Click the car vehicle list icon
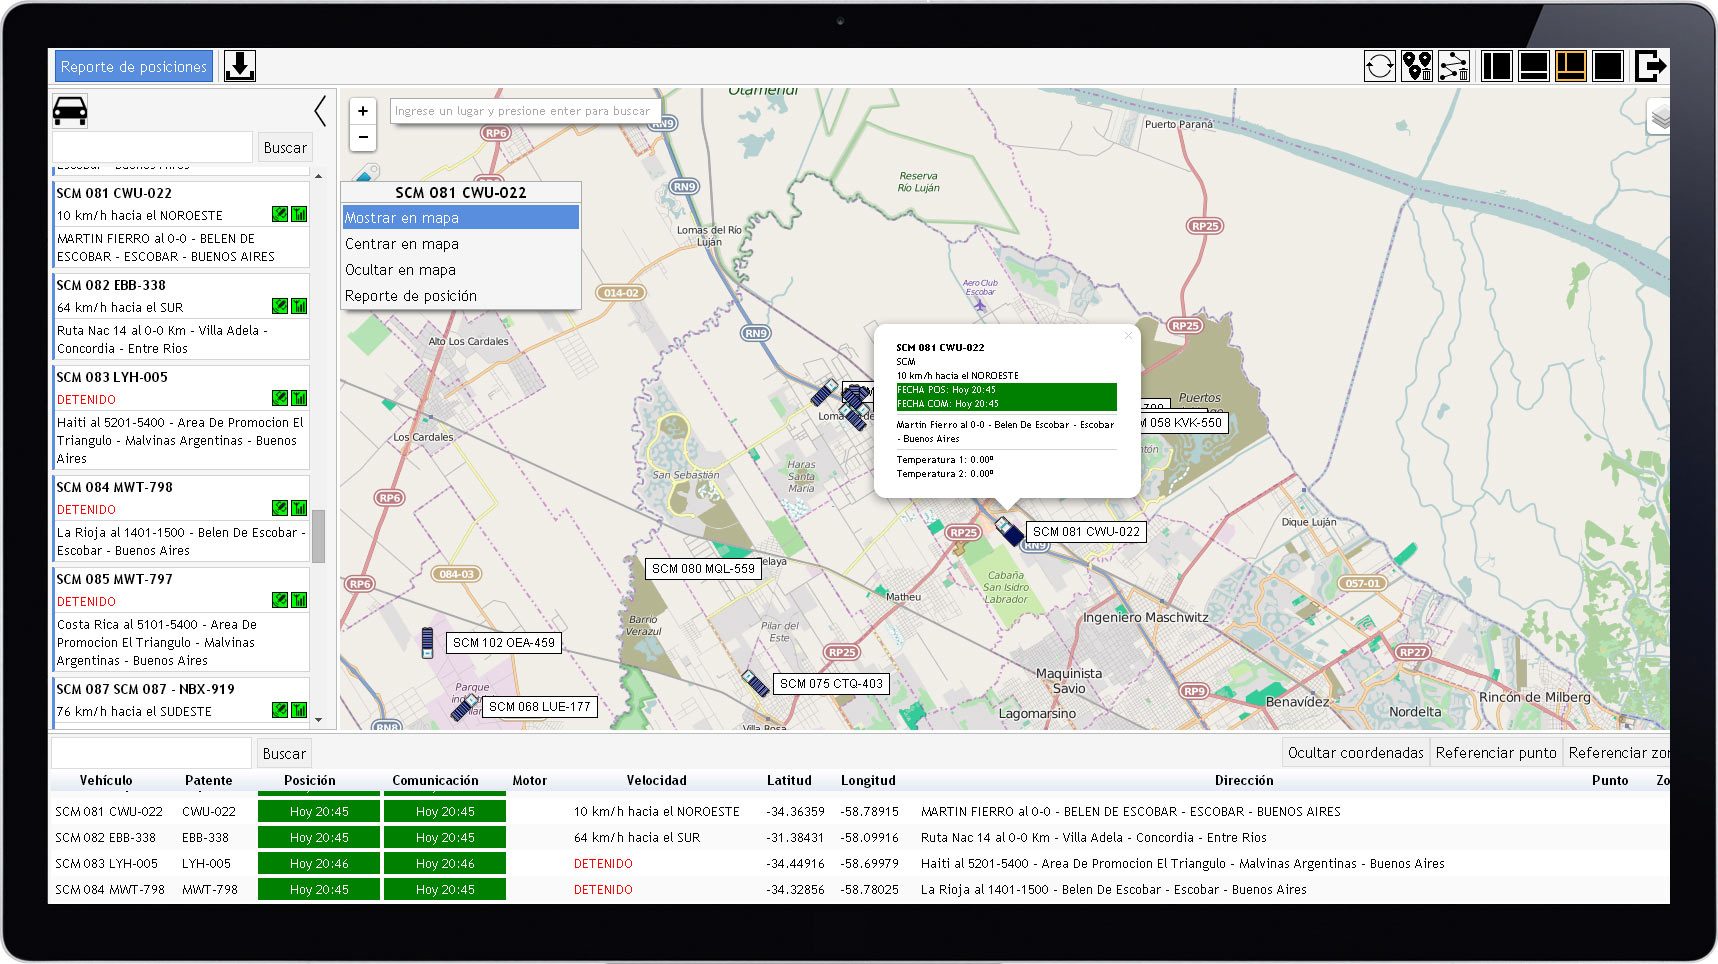This screenshot has width=1718, height=964. [x=70, y=110]
